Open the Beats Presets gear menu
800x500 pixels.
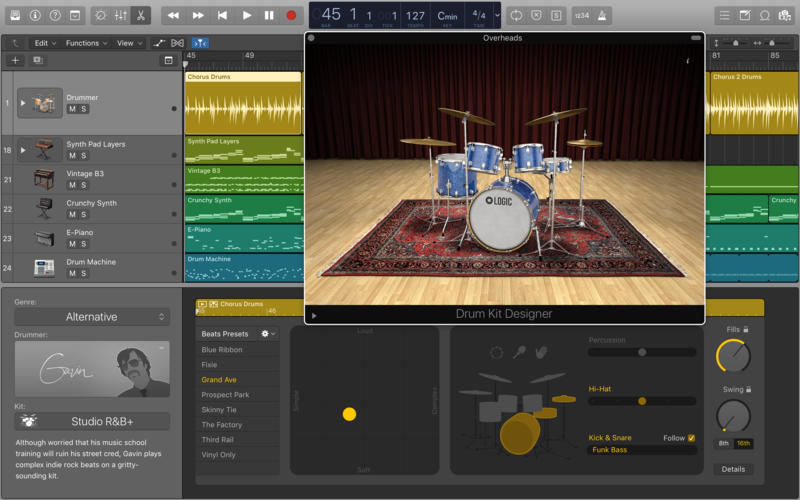click(x=266, y=334)
